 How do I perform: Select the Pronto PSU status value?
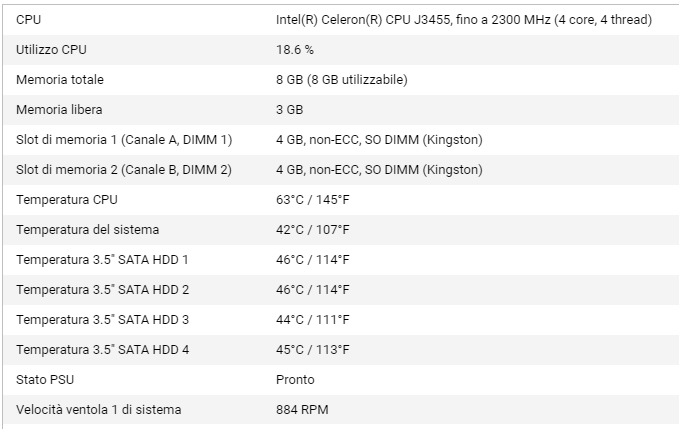click(295, 379)
